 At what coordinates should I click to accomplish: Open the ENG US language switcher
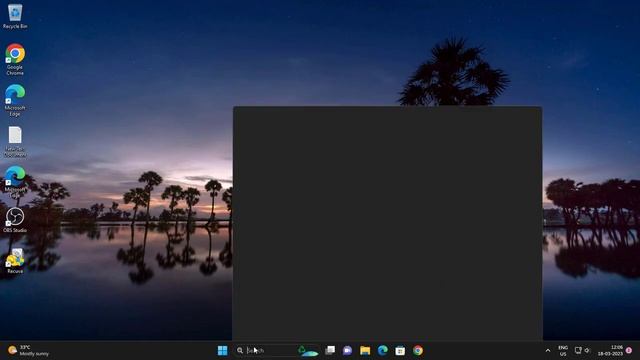tap(563, 351)
